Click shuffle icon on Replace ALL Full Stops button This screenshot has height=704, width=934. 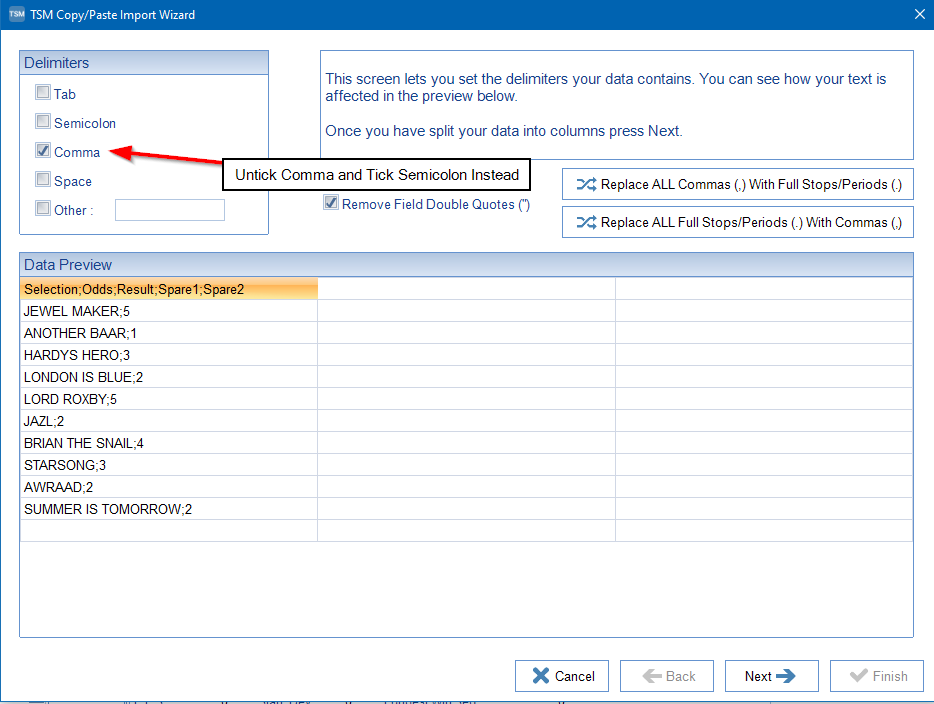click(x=586, y=222)
